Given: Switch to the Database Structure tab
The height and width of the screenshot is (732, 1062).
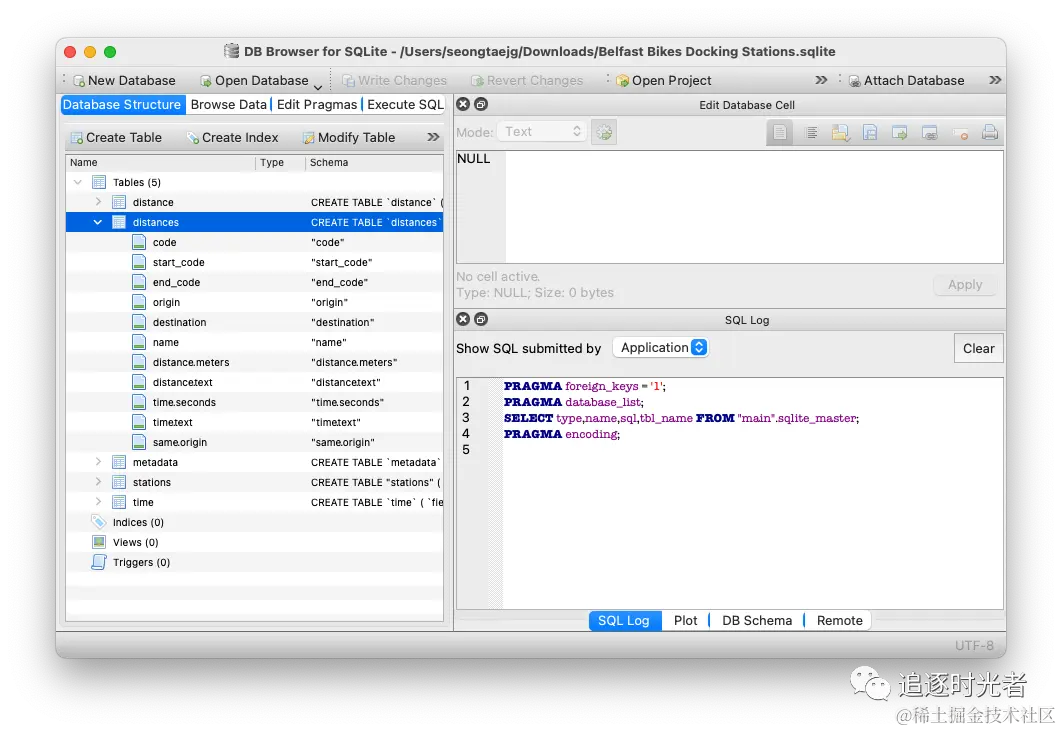Looking at the screenshot, I should pos(122,104).
